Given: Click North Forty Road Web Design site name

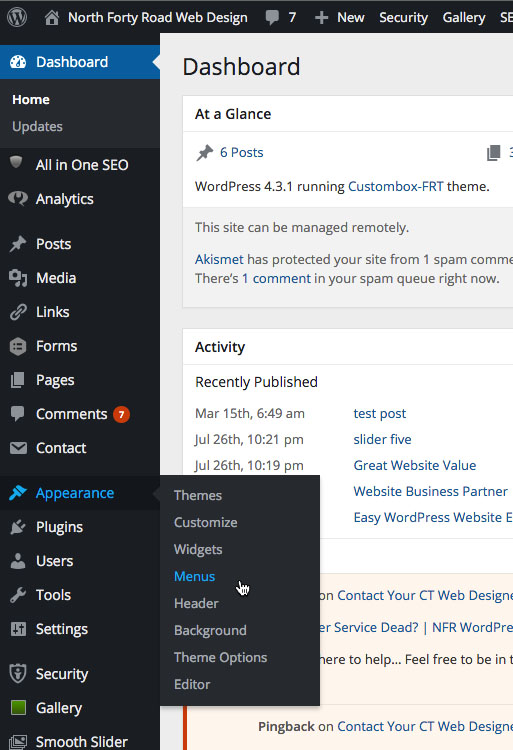Looking at the screenshot, I should click(158, 18).
